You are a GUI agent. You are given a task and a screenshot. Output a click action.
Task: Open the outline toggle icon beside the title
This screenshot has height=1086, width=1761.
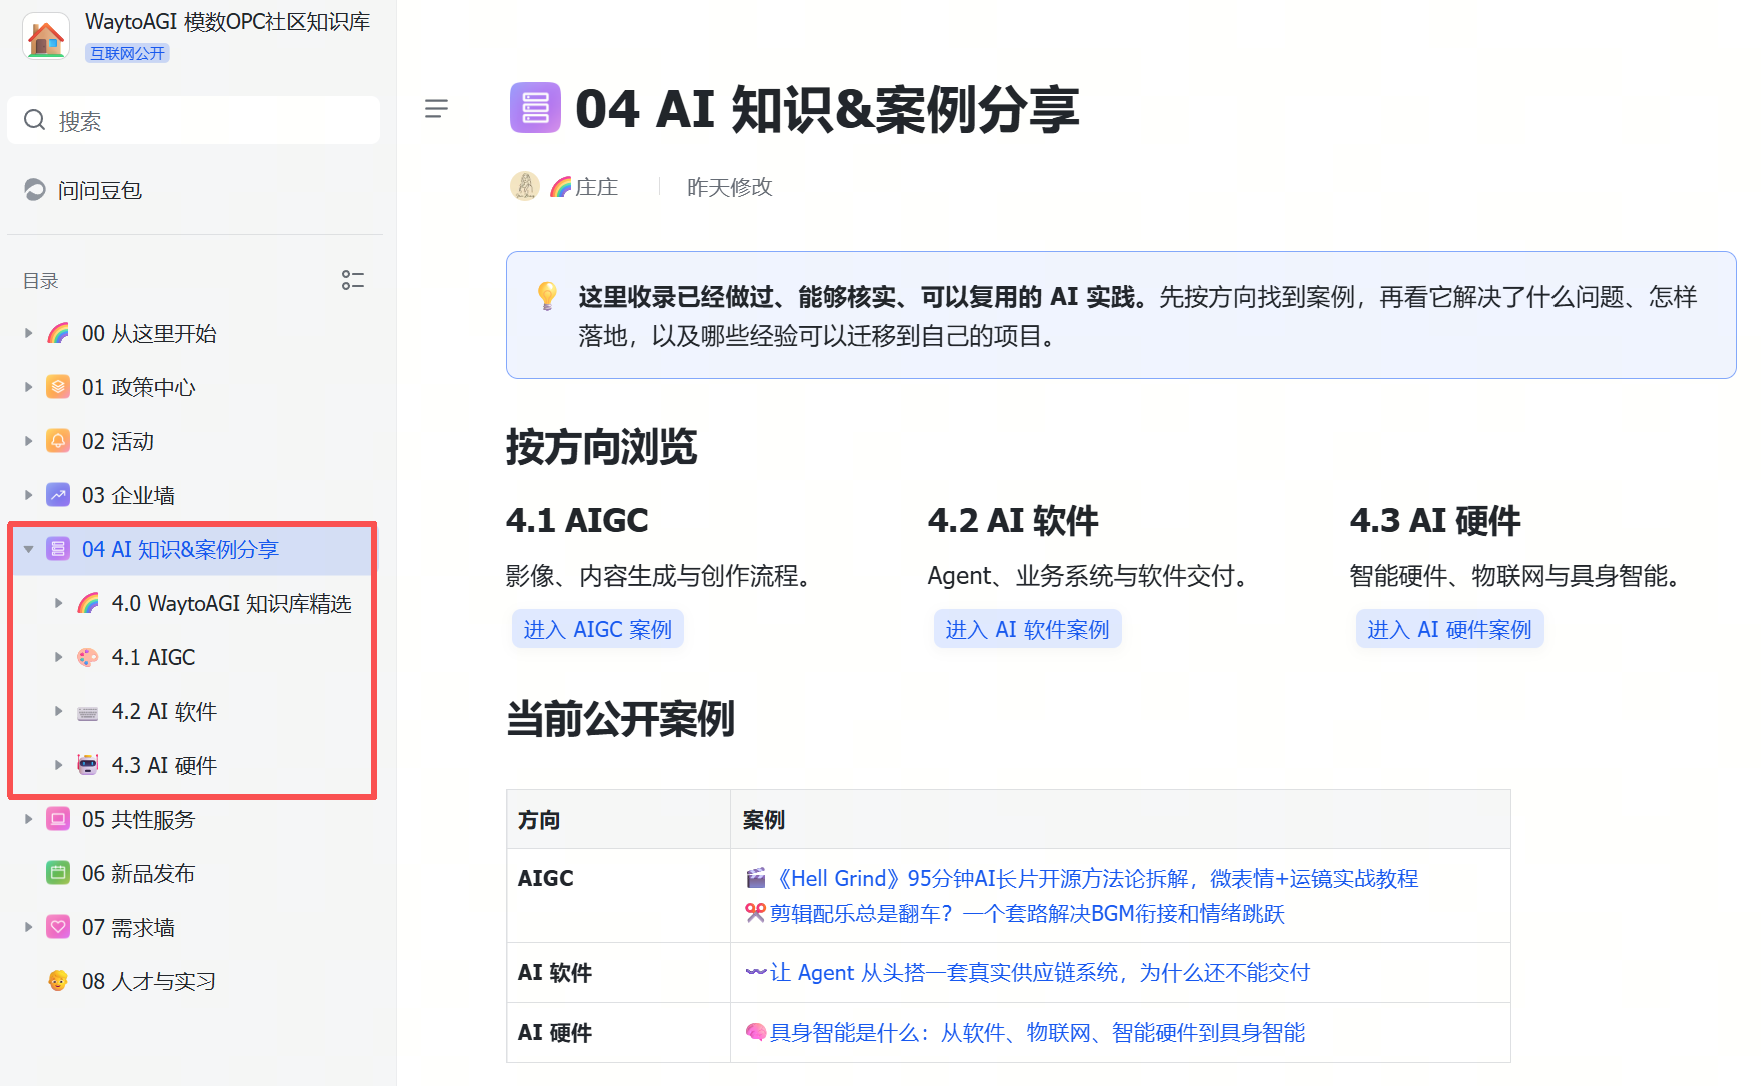pos(436,108)
